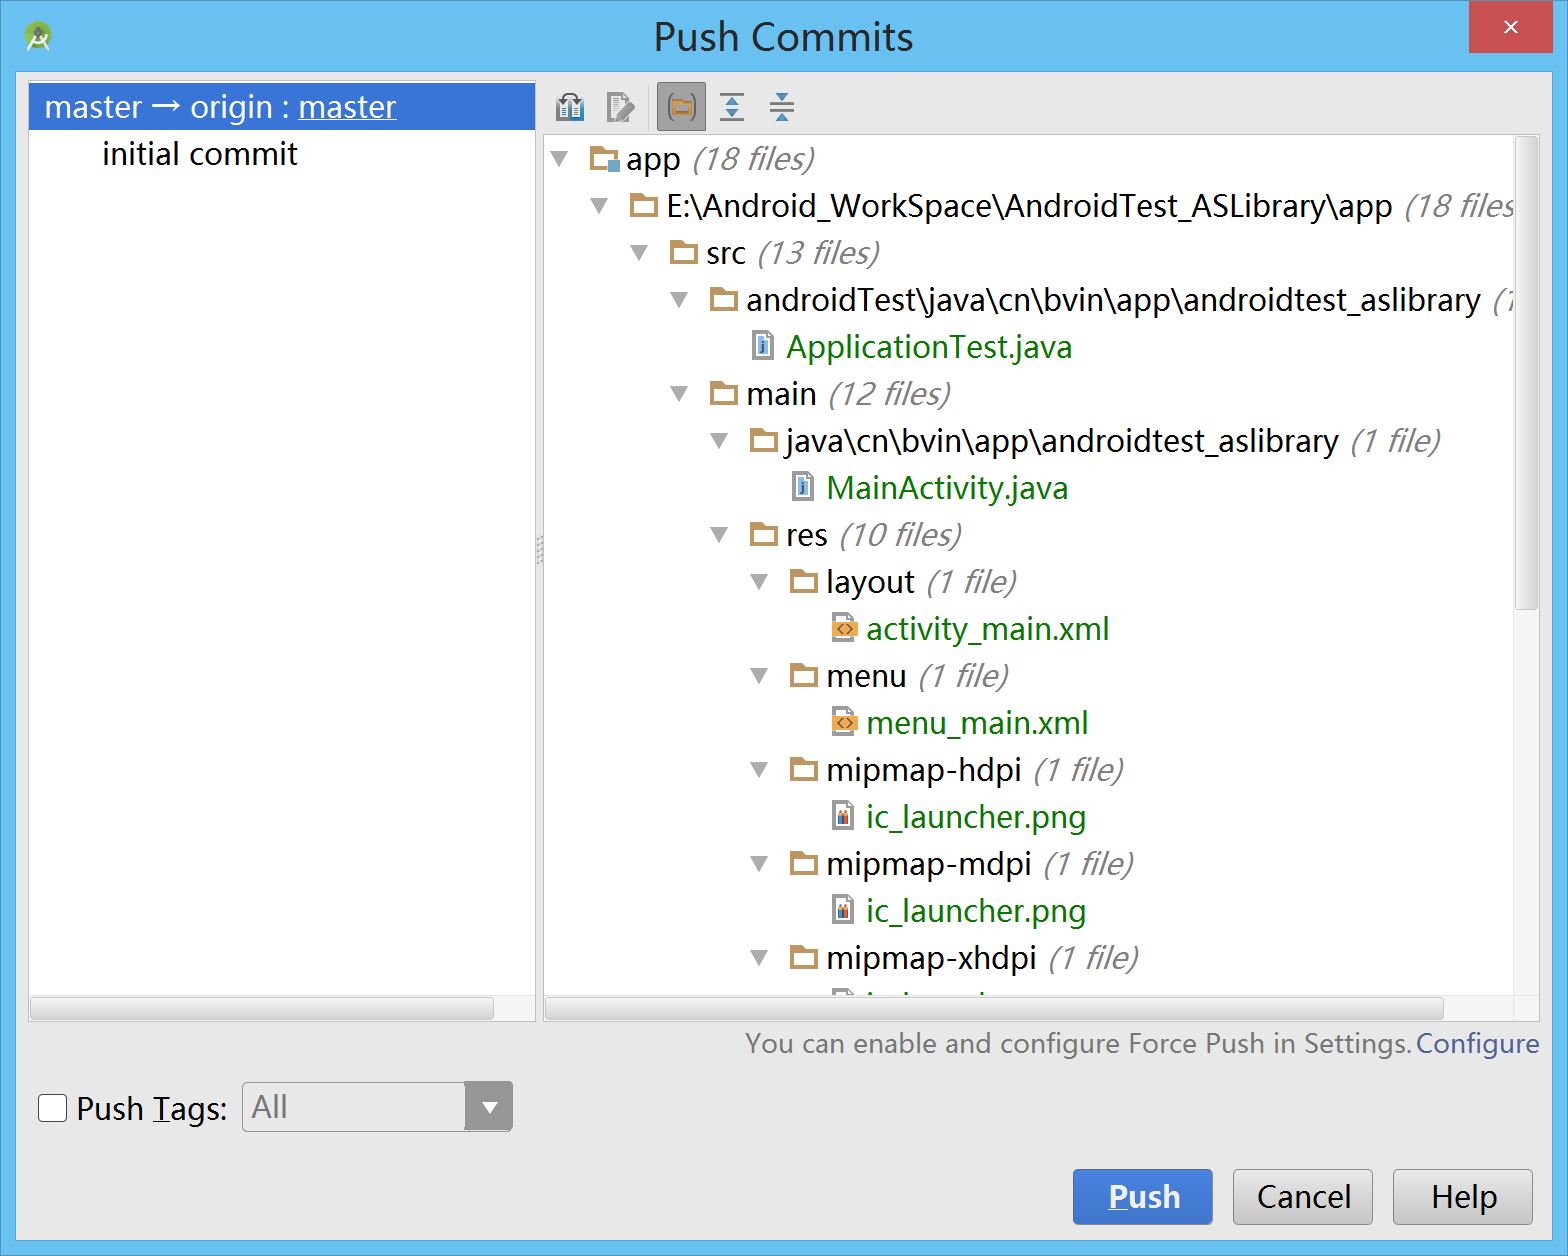Click the mipmap-hdpi ic_launcher.png file icon
The width and height of the screenshot is (1568, 1256).
click(843, 816)
